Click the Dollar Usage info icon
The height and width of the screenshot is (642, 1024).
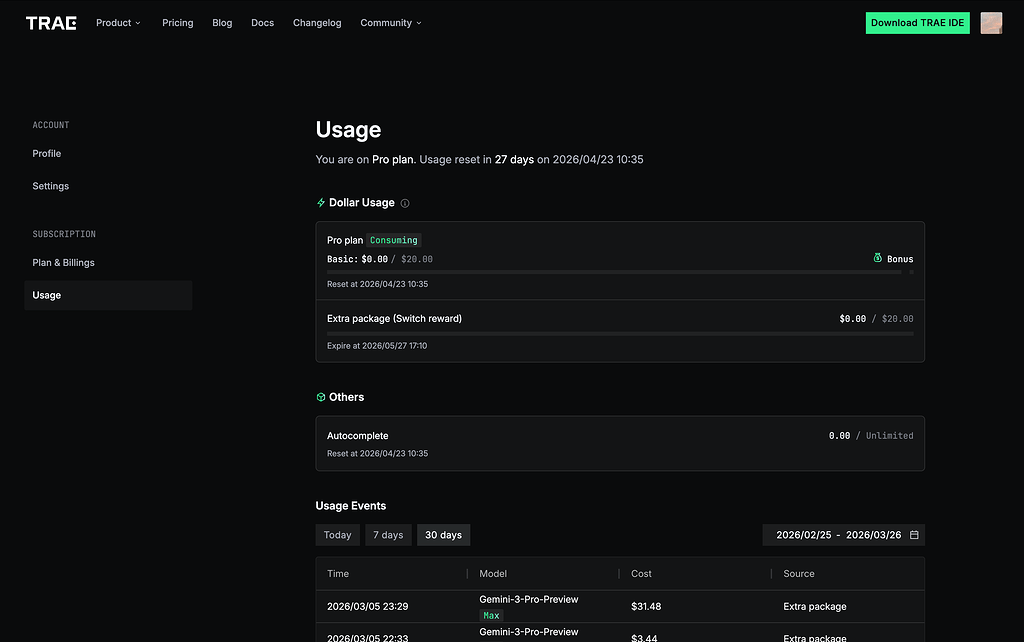(405, 203)
